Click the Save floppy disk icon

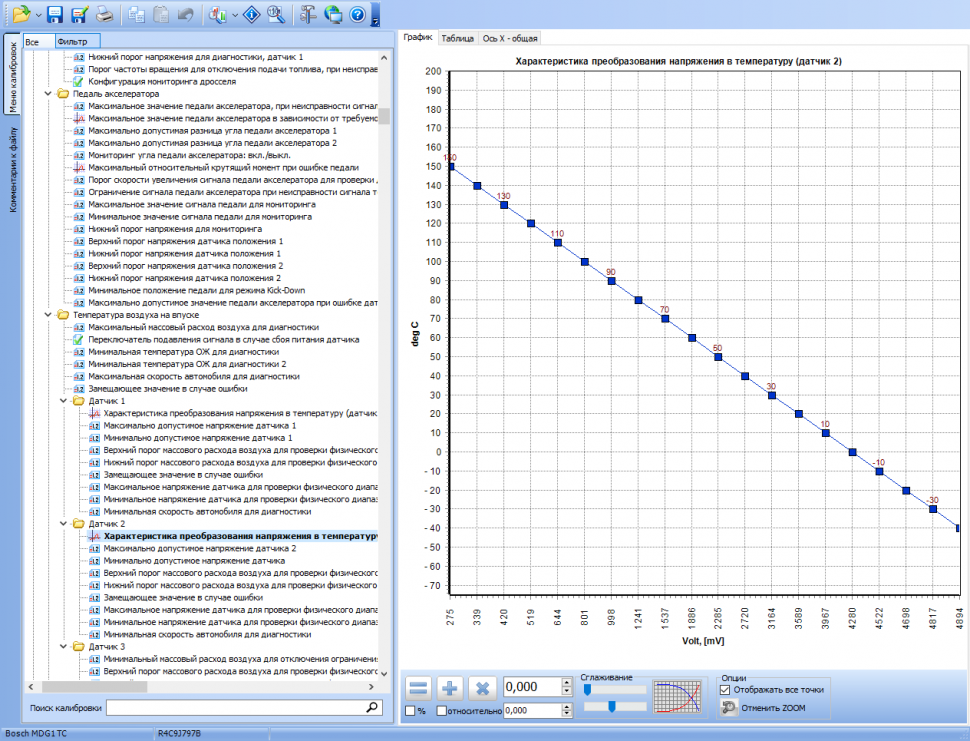point(55,14)
